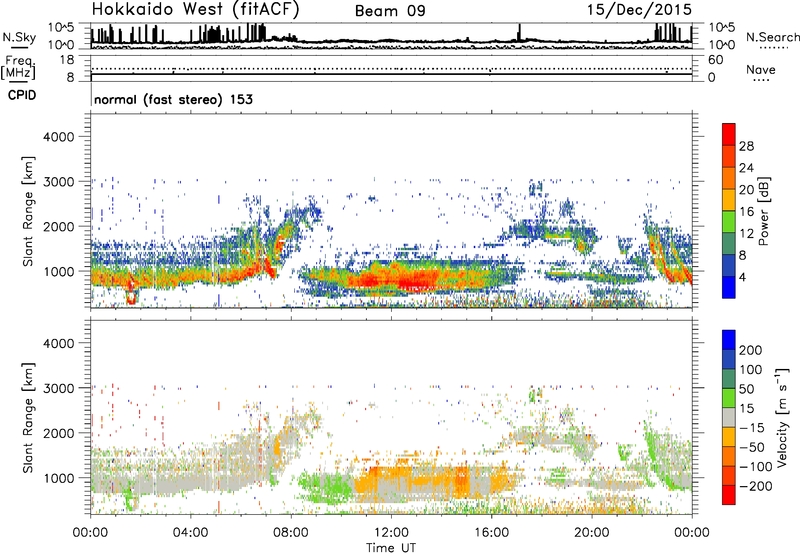Click the red top segment of Power color bar

(729, 134)
